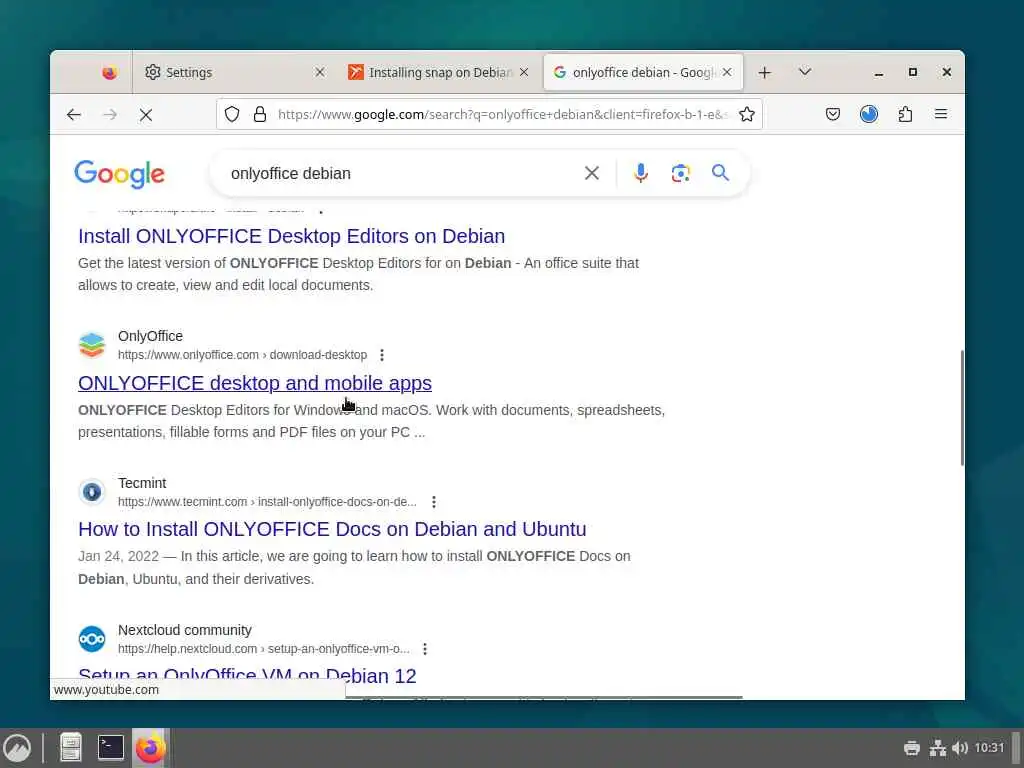1024x768 pixels.
Task: Search by image with the Lens icon
Action: [x=680, y=173]
